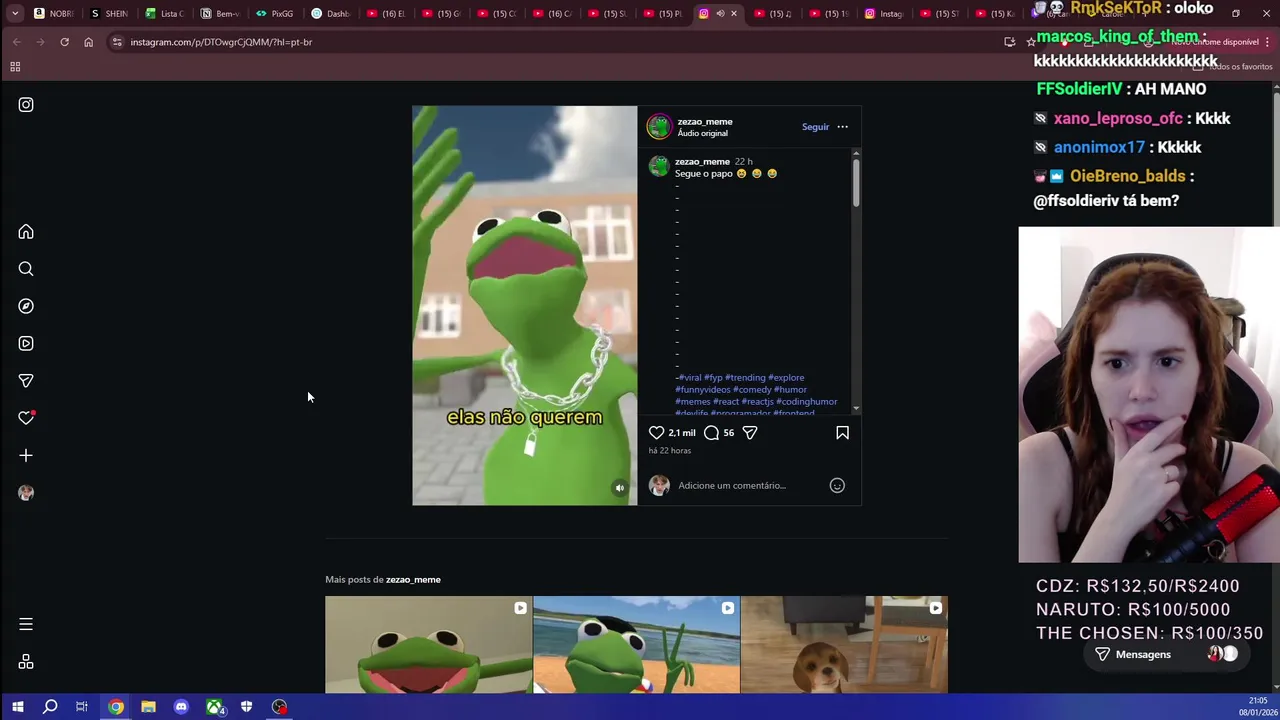The height and width of the screenshot is (720, 1280).
Task: Mute the video using speaker icon
Action: [620, 488]
